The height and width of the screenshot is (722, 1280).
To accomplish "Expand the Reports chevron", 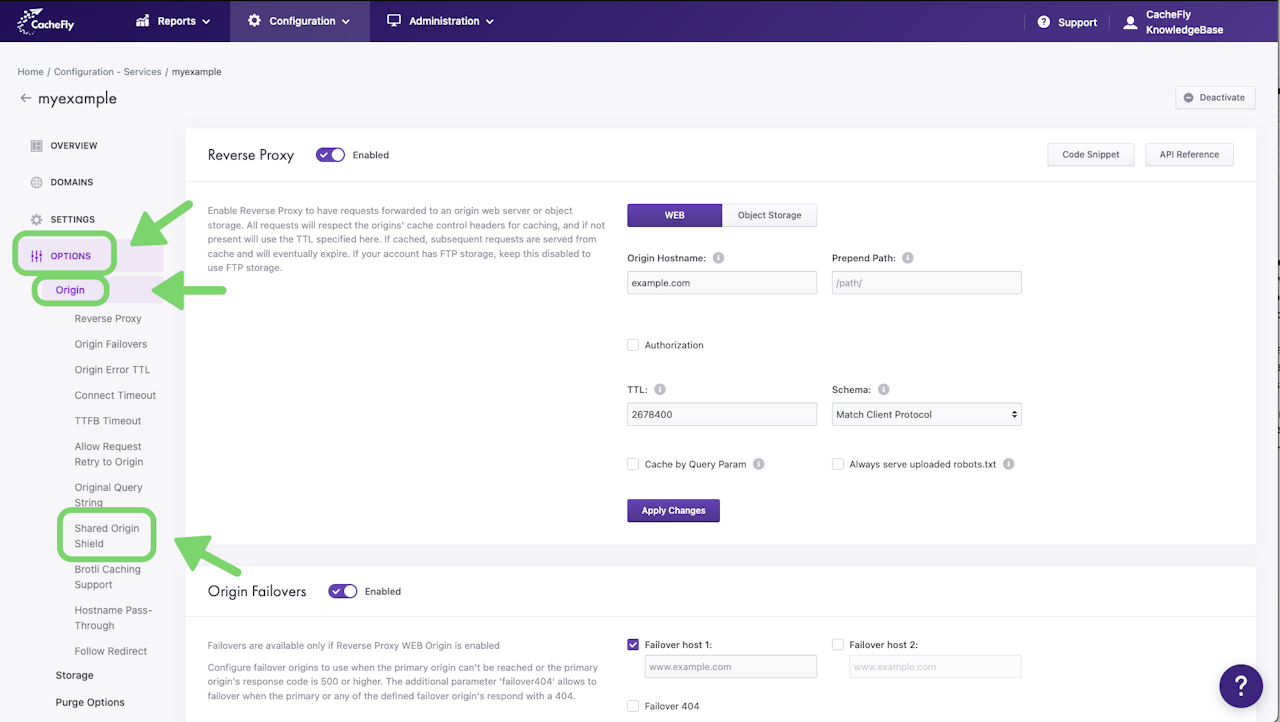I will point(206,22).
